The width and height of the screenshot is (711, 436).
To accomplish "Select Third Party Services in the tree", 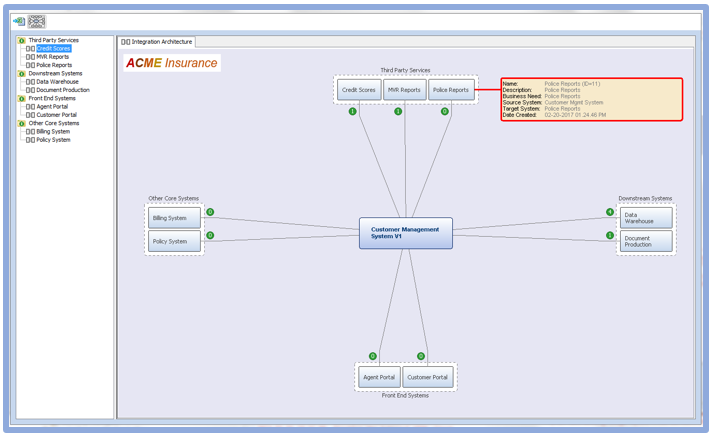I will coord(54,40).
